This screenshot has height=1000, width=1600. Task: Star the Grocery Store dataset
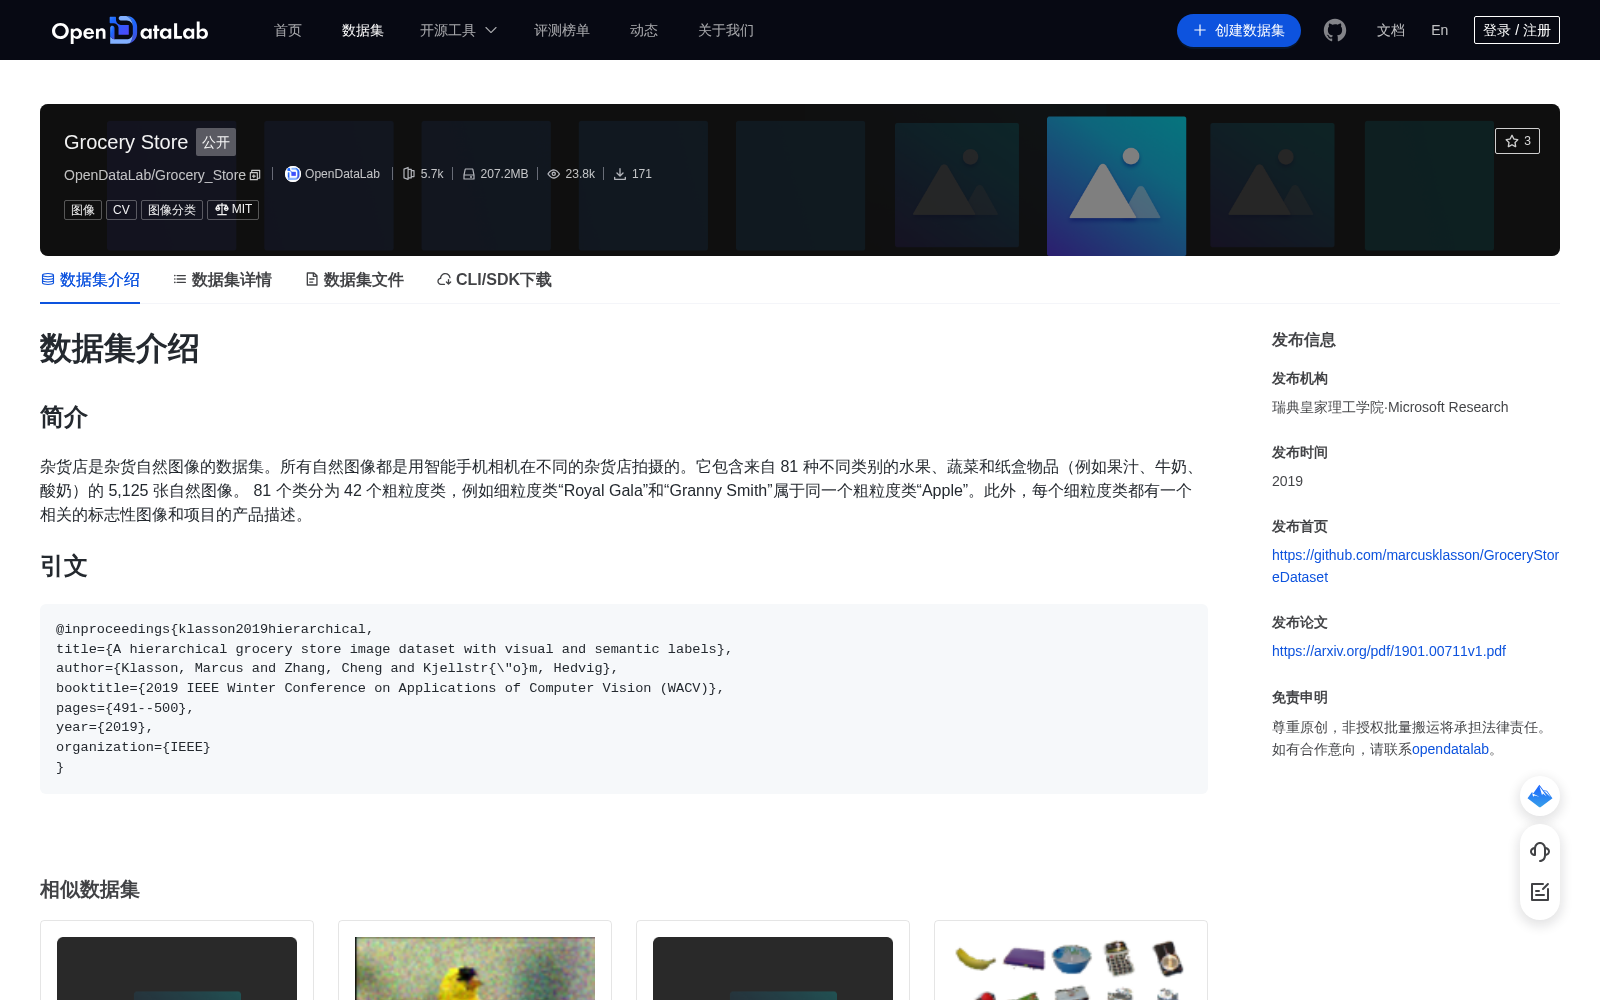1517,141
